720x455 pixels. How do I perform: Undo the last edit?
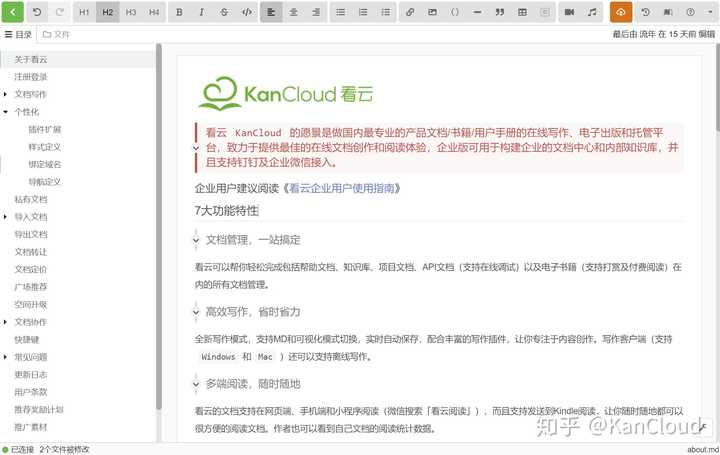point(37,12)
